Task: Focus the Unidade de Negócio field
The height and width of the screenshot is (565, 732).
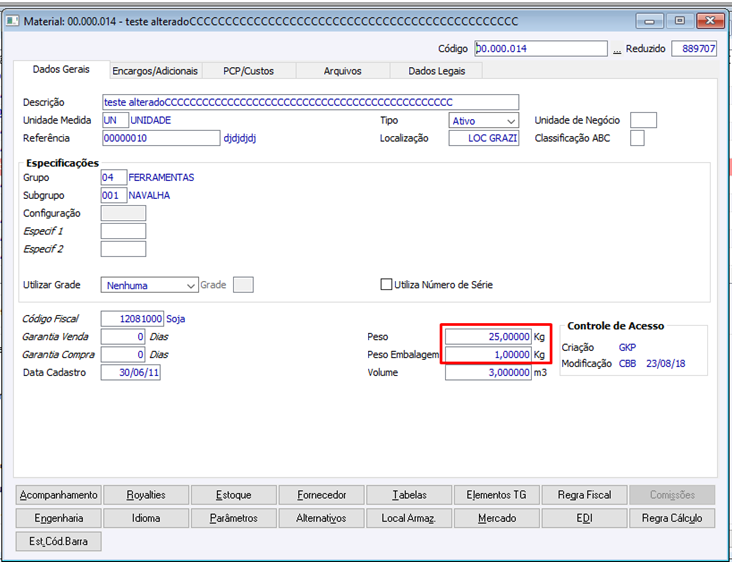Action: (643, 120)
